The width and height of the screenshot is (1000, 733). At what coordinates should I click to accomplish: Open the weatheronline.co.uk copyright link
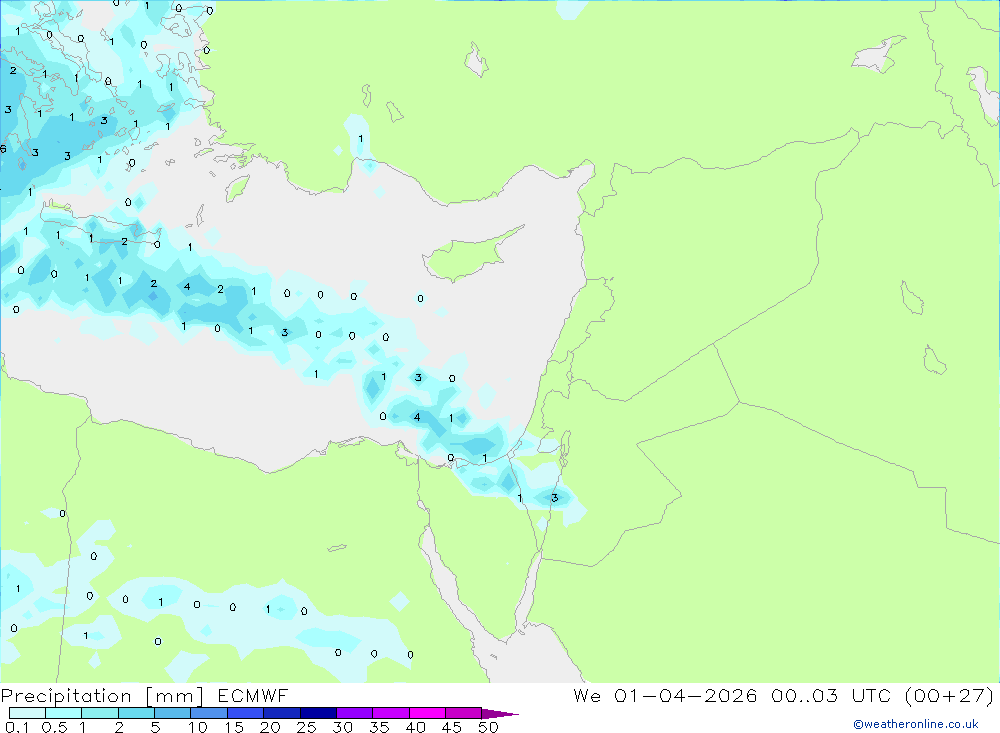point(915,724)
